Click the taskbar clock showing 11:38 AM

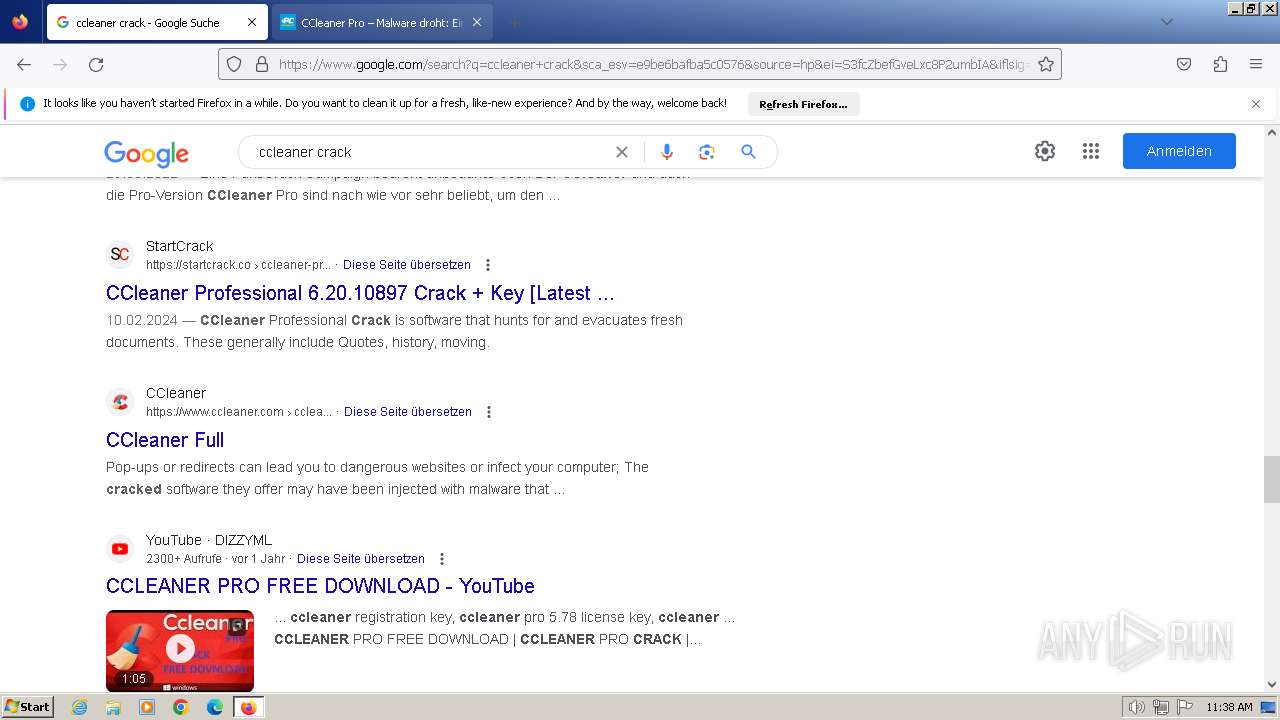[1229, 707]
